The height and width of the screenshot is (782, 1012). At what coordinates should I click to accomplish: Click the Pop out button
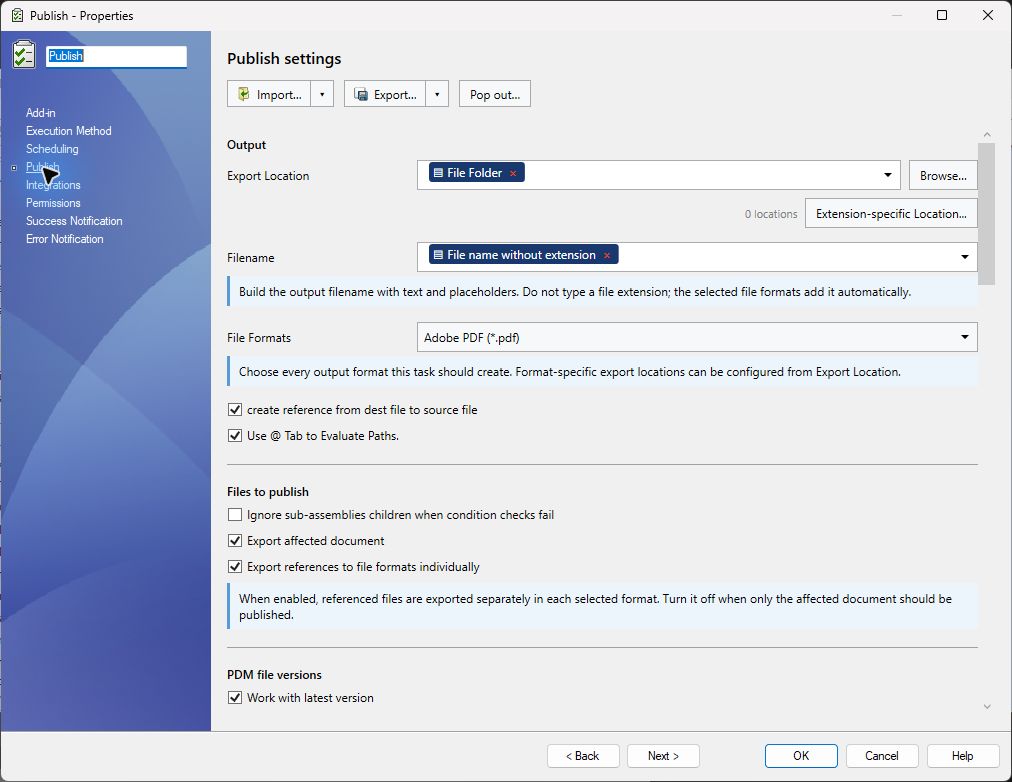tap(495, 94)
